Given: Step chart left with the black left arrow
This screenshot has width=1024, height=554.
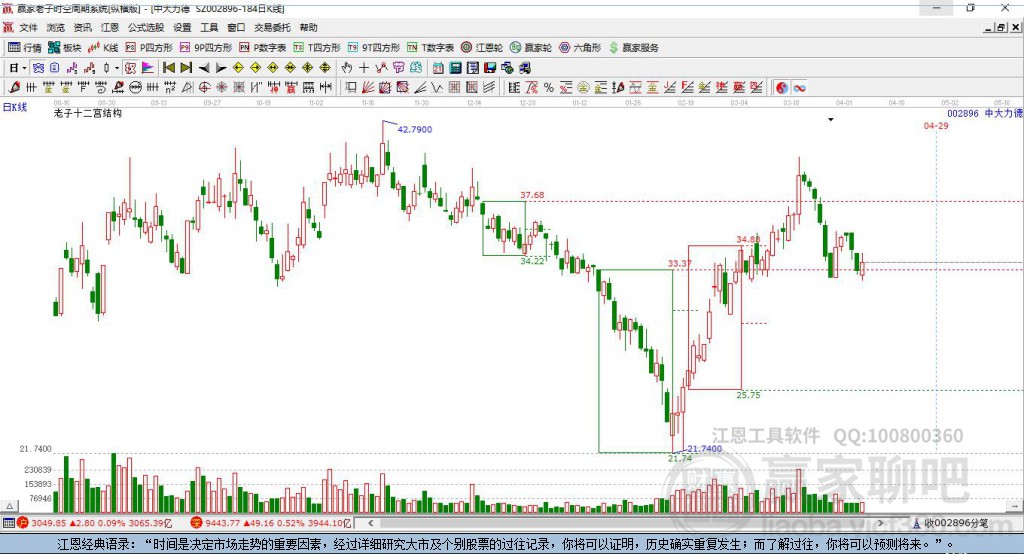Looking at the screenshot, I should [204, 68].
